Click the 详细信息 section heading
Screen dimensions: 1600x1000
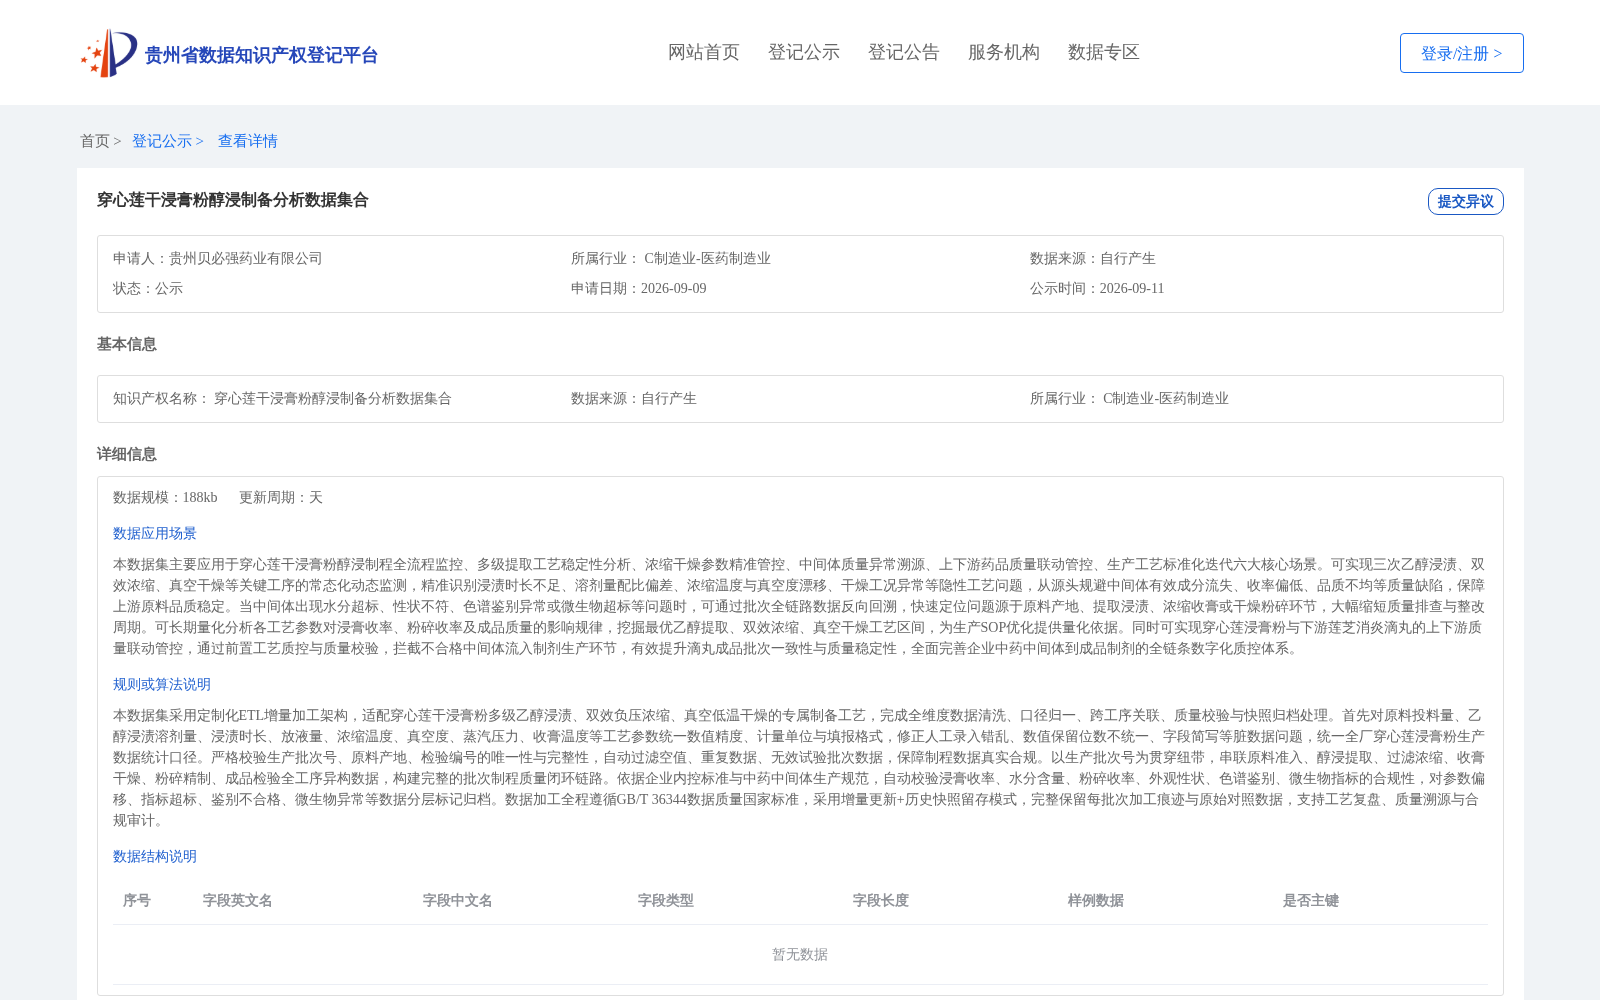point(127,454)
